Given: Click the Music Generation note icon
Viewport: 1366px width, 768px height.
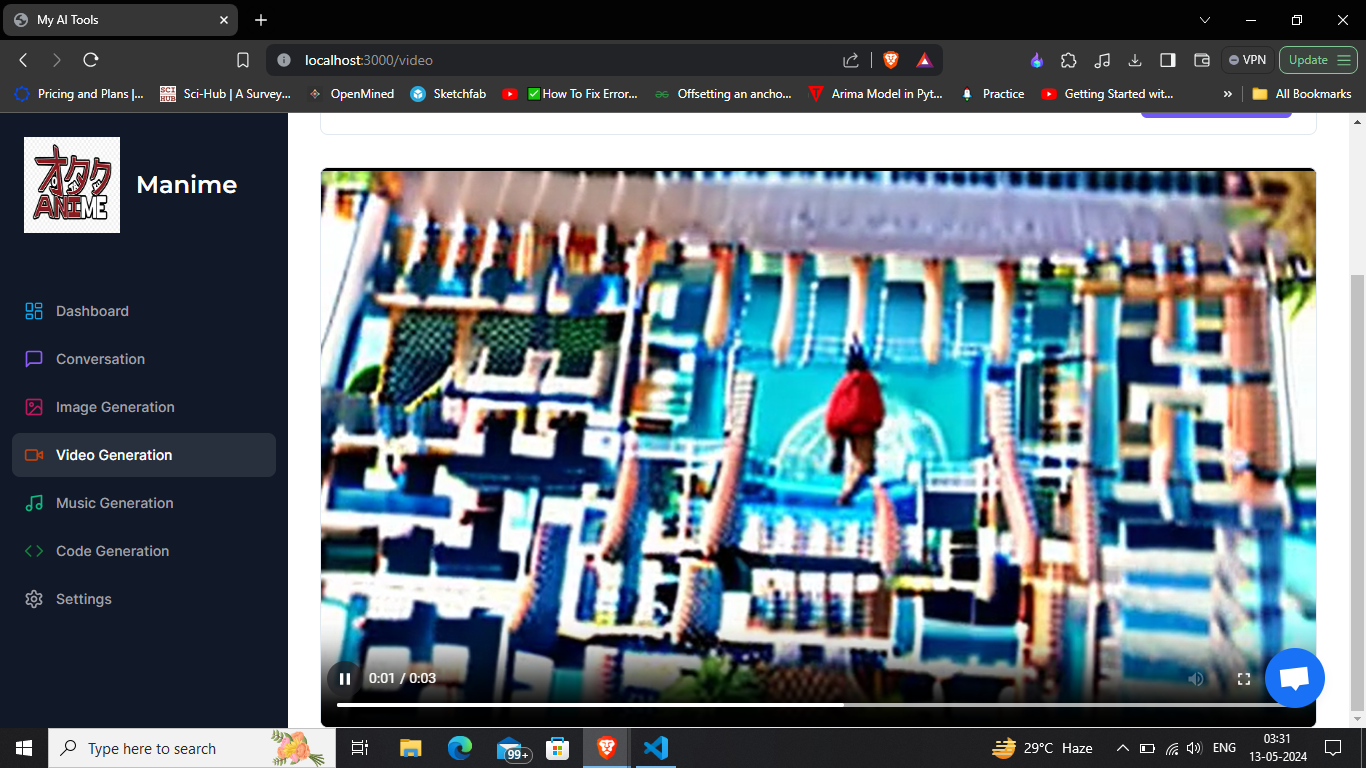Looking at the screenshot, I should 34,503.
